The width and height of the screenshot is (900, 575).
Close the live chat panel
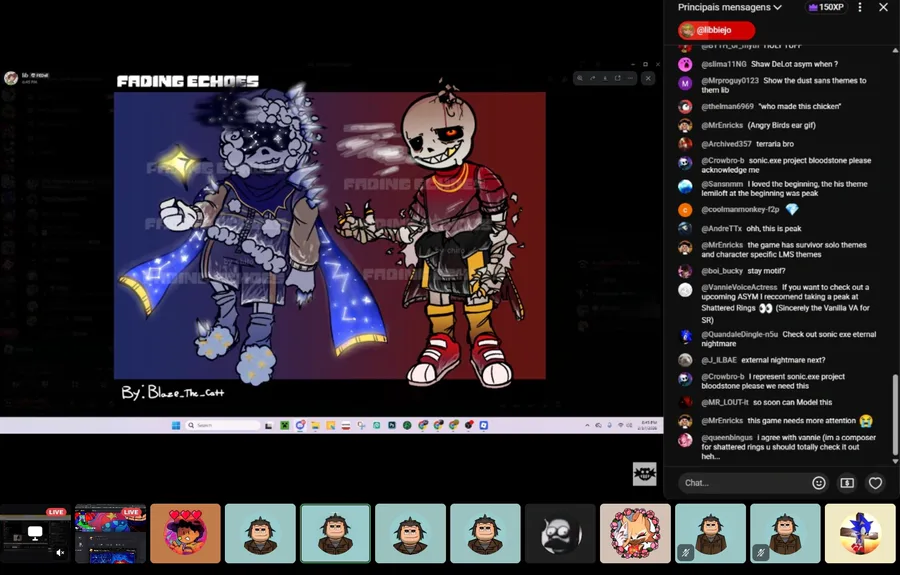pos(883,7)
